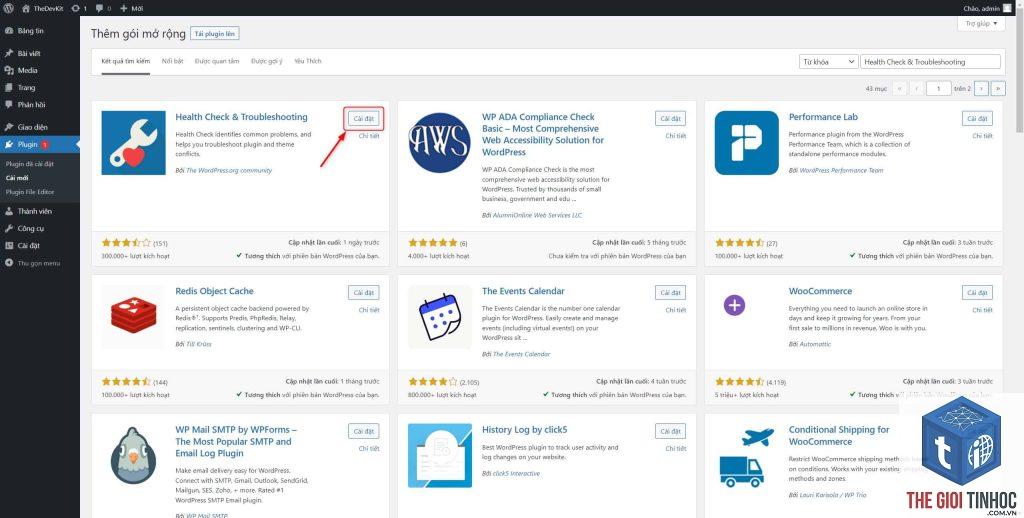Install WooCommerce plugin
The width and height of the screenshot is (1024, 518).
[977, 293]
